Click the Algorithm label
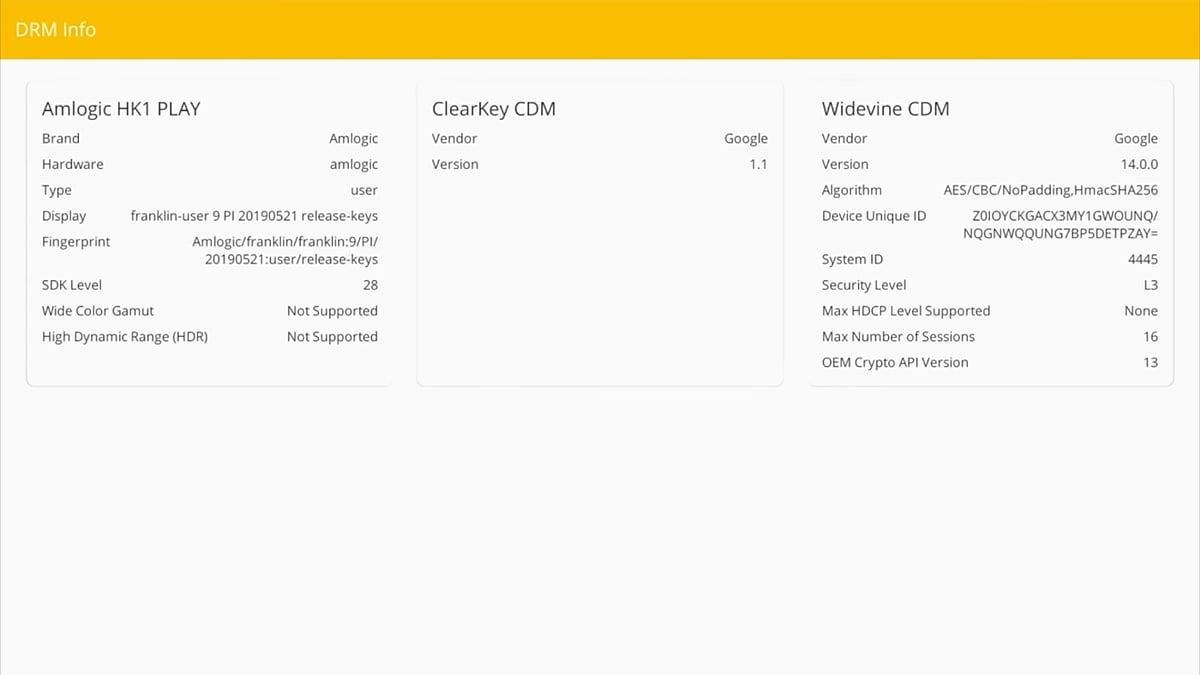The height and width of the screenshot is (675, 1200). tap(852, 191)
